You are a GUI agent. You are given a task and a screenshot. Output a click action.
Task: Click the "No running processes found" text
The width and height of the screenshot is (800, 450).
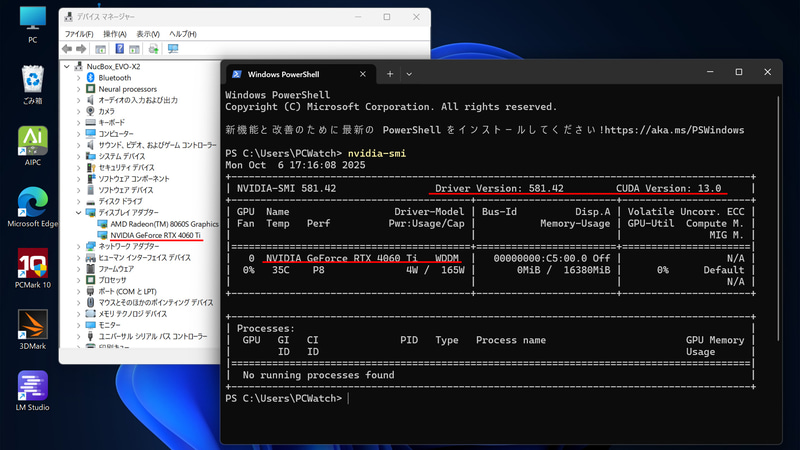tap(318, 375)
